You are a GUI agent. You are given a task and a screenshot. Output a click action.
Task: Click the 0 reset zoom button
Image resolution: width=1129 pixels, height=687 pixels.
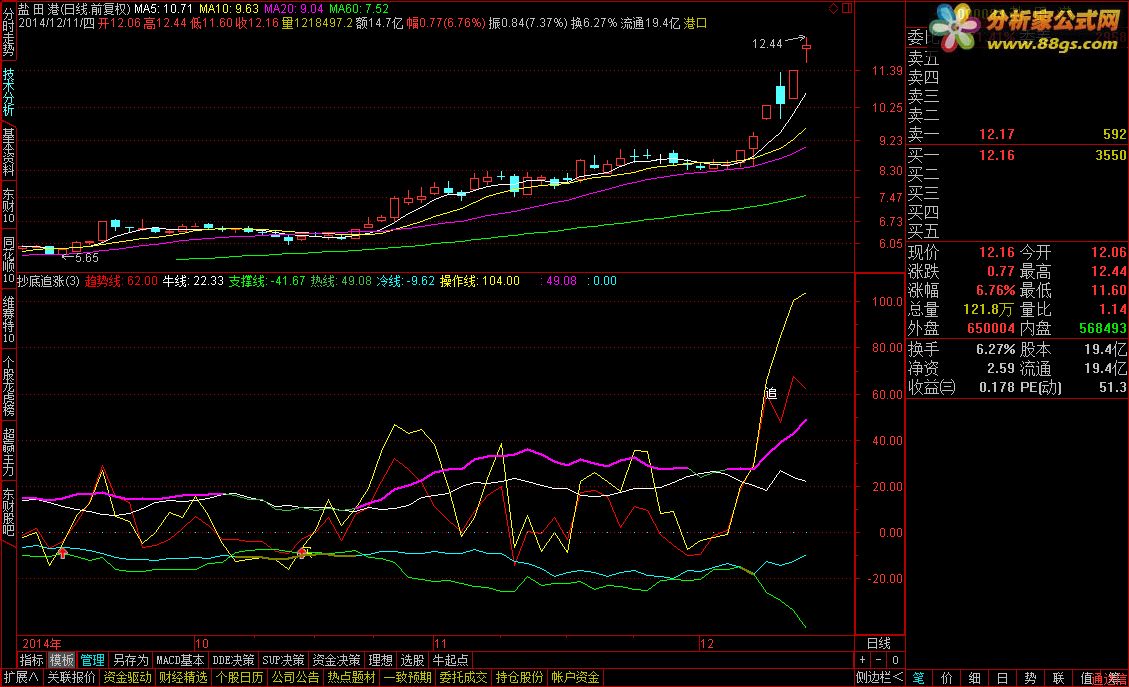click(x=895, y=660)
